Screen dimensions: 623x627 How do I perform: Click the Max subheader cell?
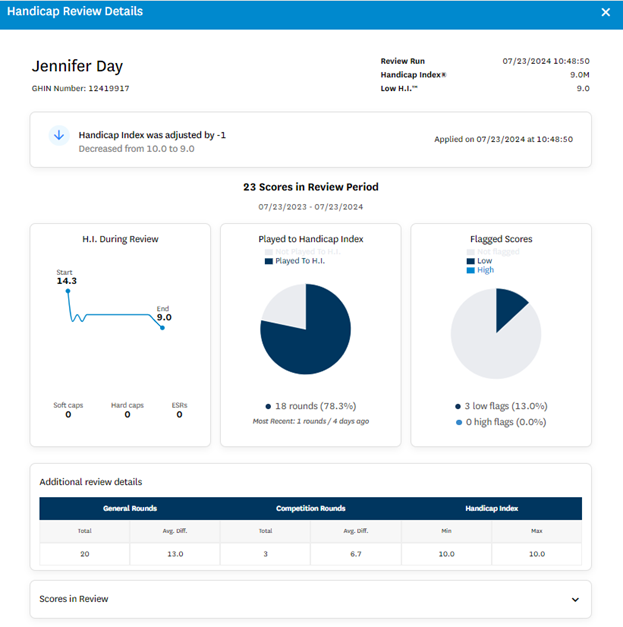pyautogui.click(x=537, y=531)
